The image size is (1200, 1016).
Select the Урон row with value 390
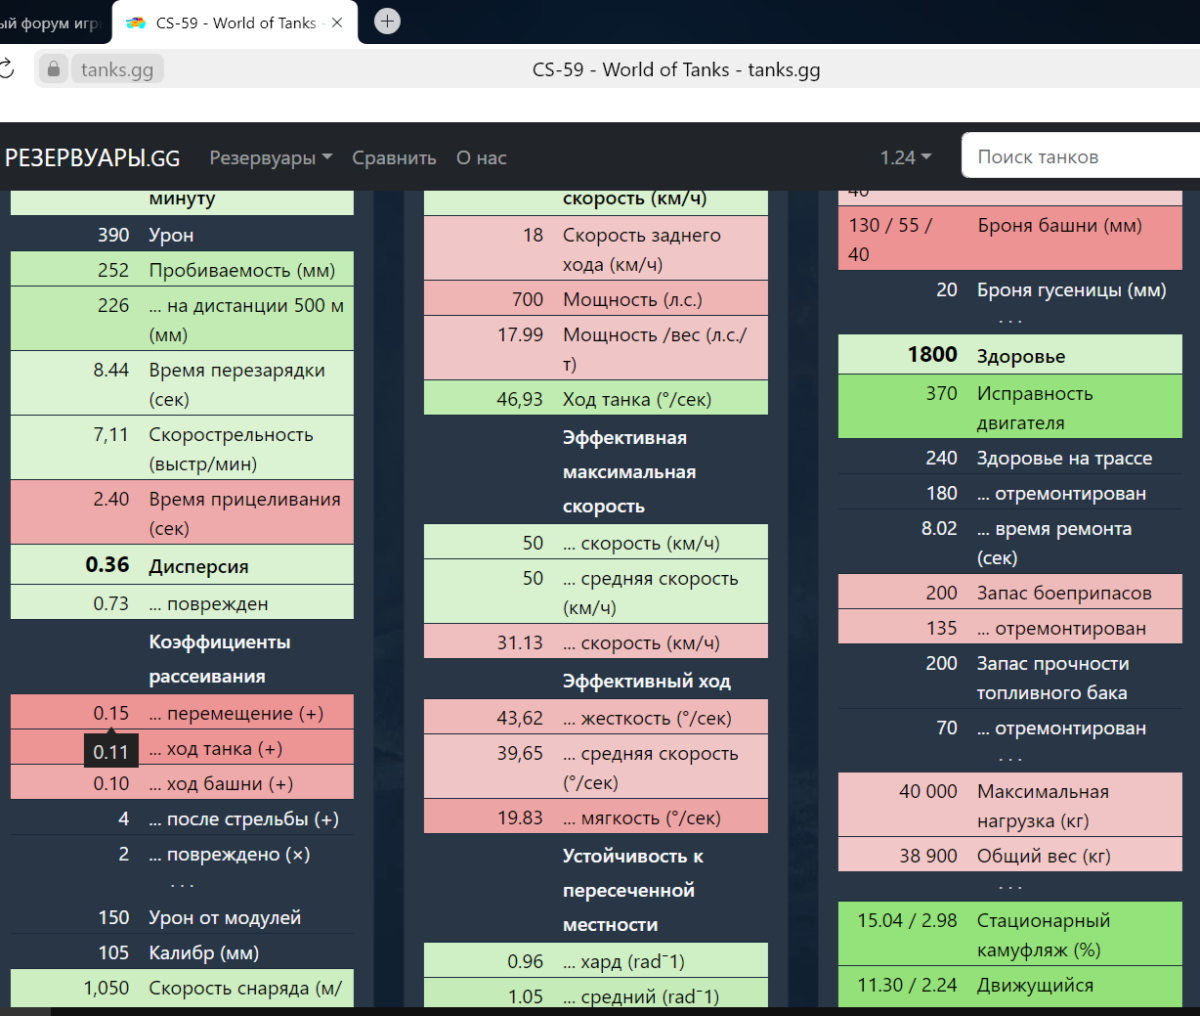pyautogui.click(x=182, y=234)
